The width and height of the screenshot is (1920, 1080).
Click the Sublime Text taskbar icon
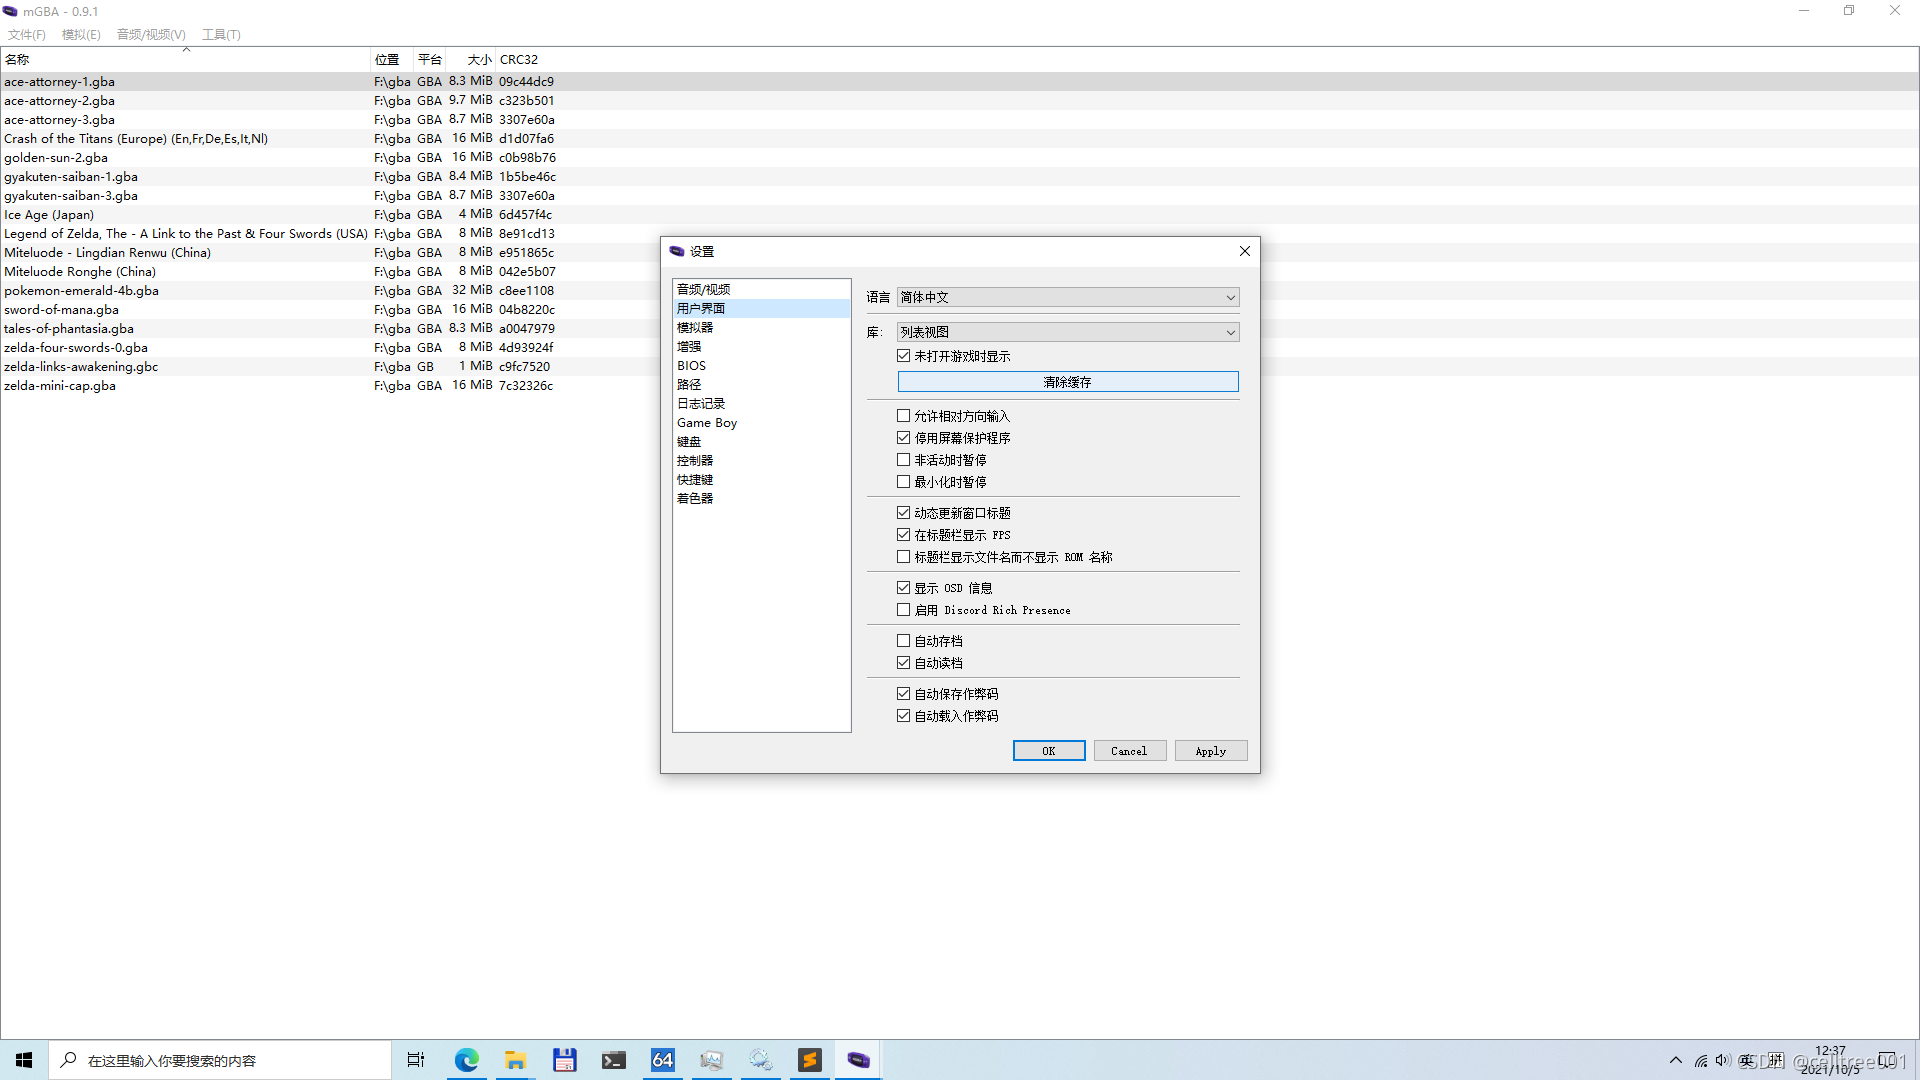[x=809, y=1060]
